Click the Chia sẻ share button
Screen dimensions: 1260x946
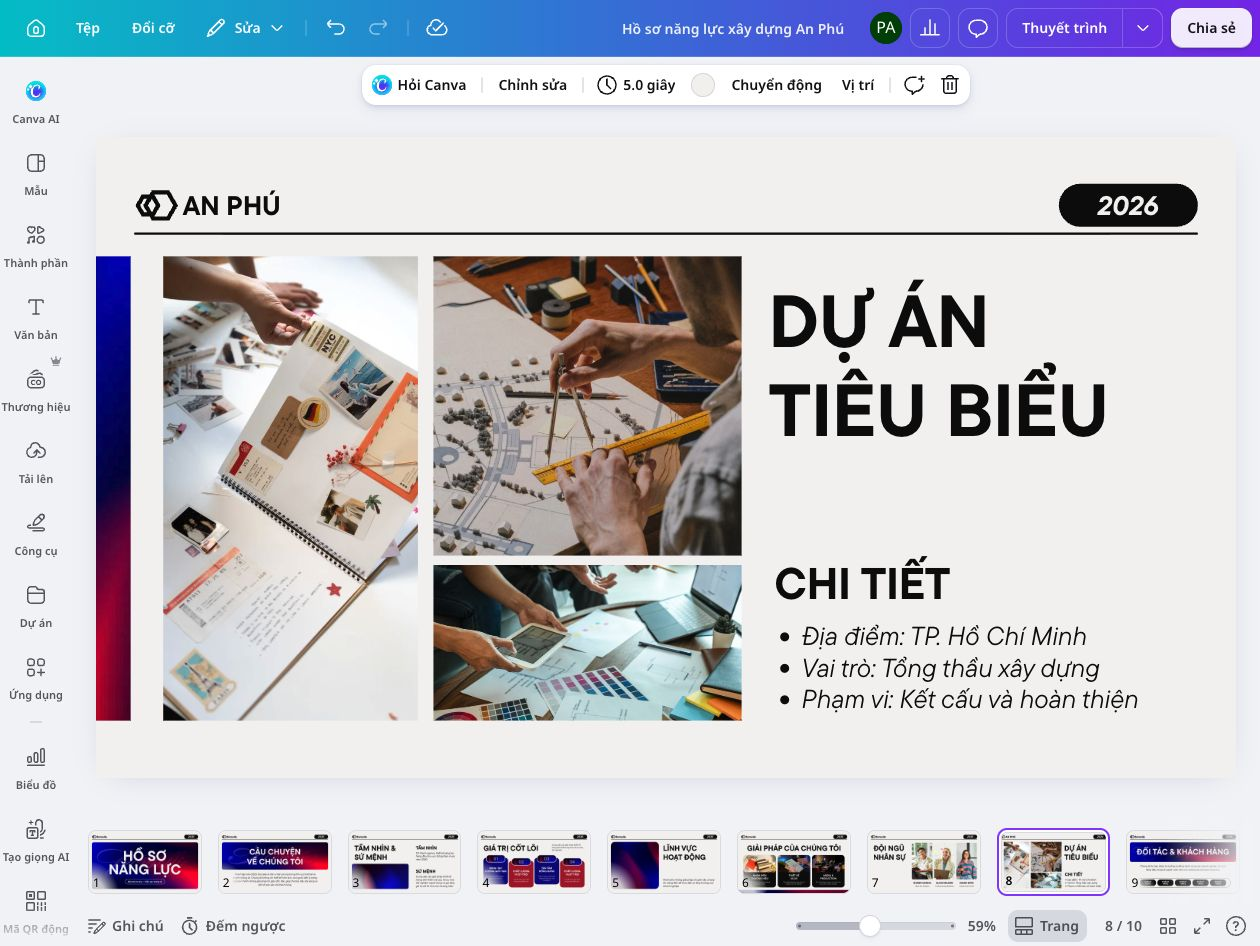[1211, 28]
